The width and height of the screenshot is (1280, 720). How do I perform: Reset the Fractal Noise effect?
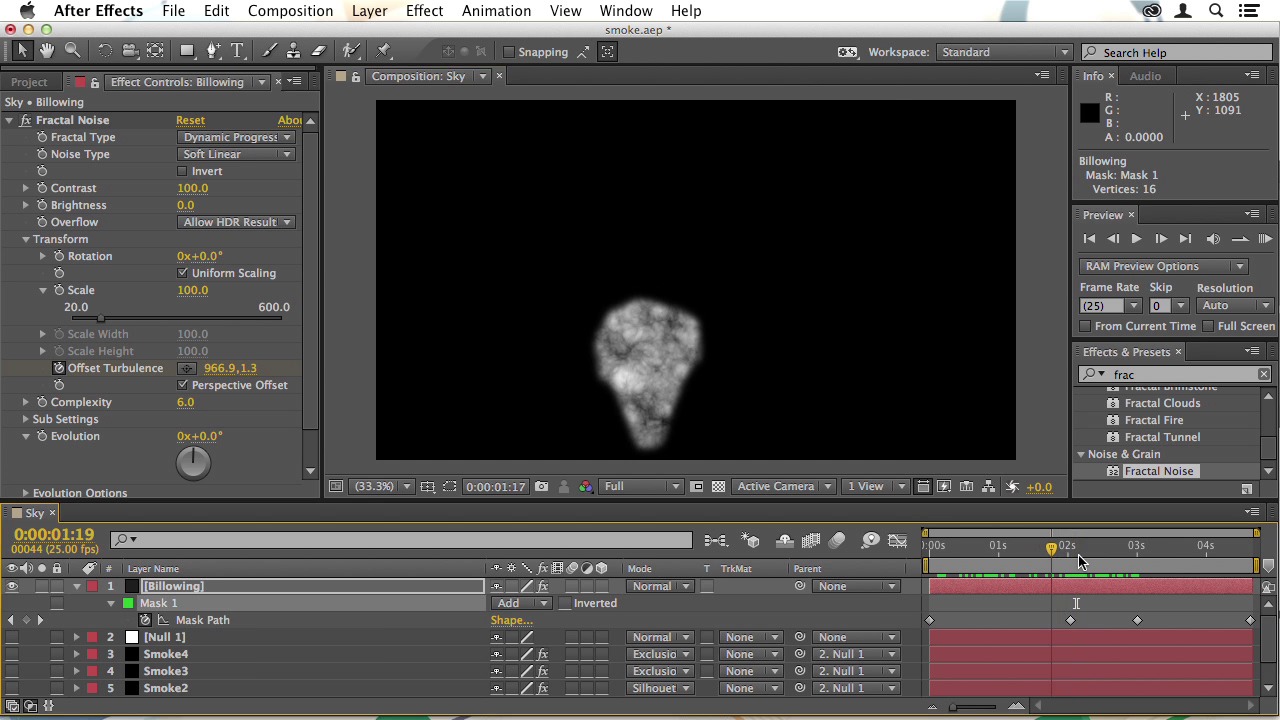[190, 120]
